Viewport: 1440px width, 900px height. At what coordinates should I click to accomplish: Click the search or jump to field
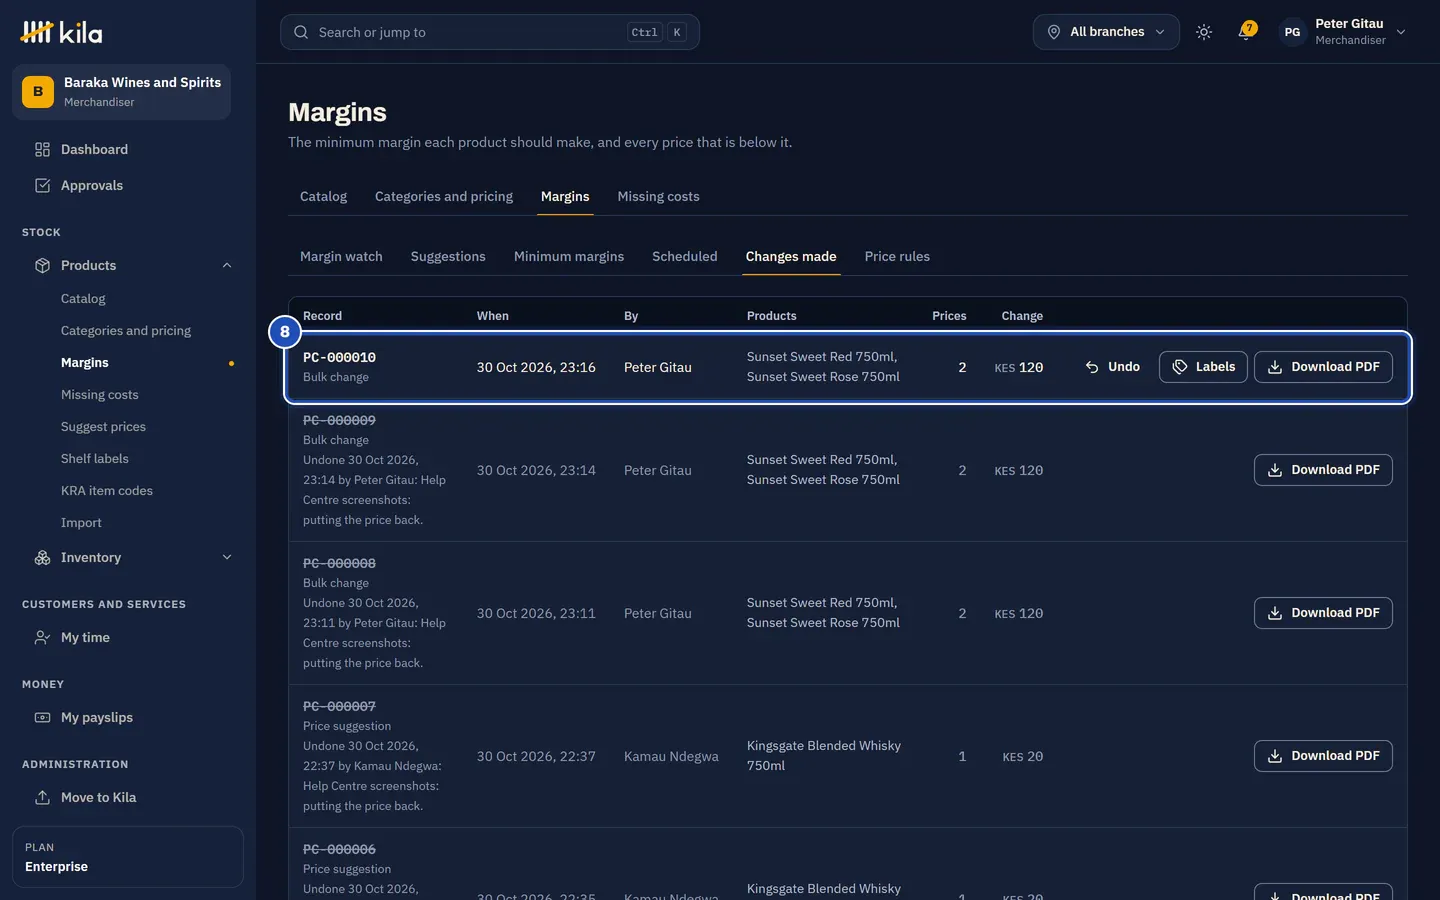coord(490,32)
